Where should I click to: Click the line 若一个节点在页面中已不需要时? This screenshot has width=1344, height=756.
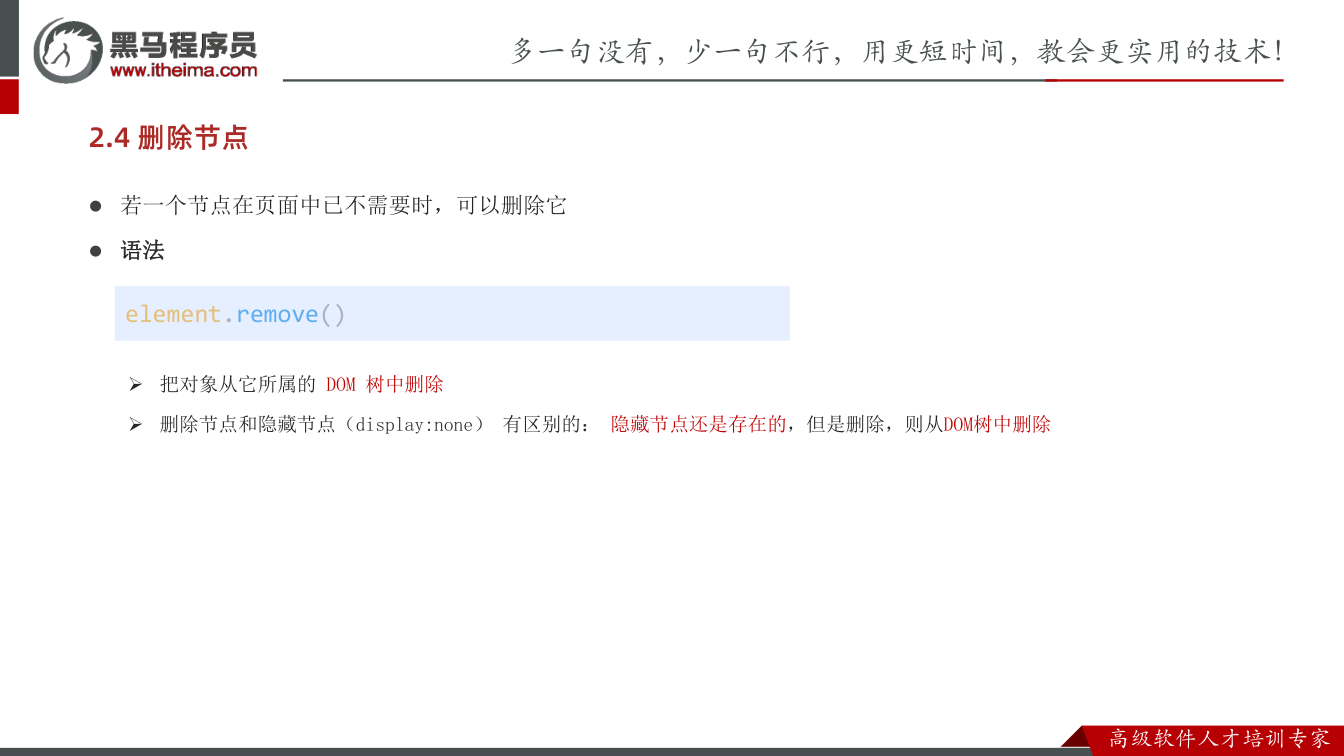279,206
